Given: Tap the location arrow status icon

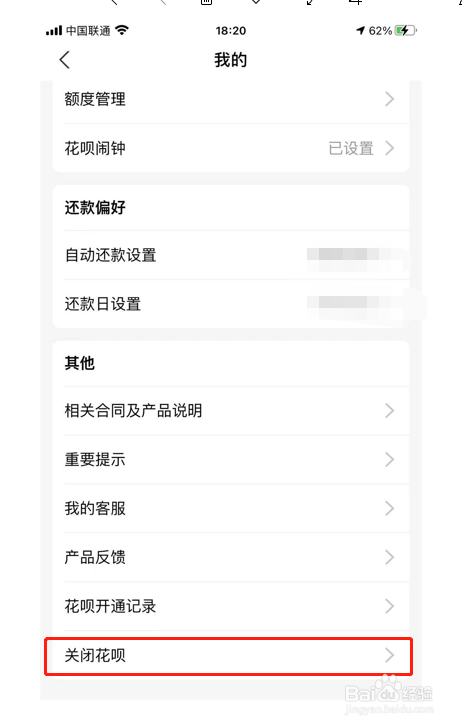Looking at the screenshot, I should [x=360, y=31].
